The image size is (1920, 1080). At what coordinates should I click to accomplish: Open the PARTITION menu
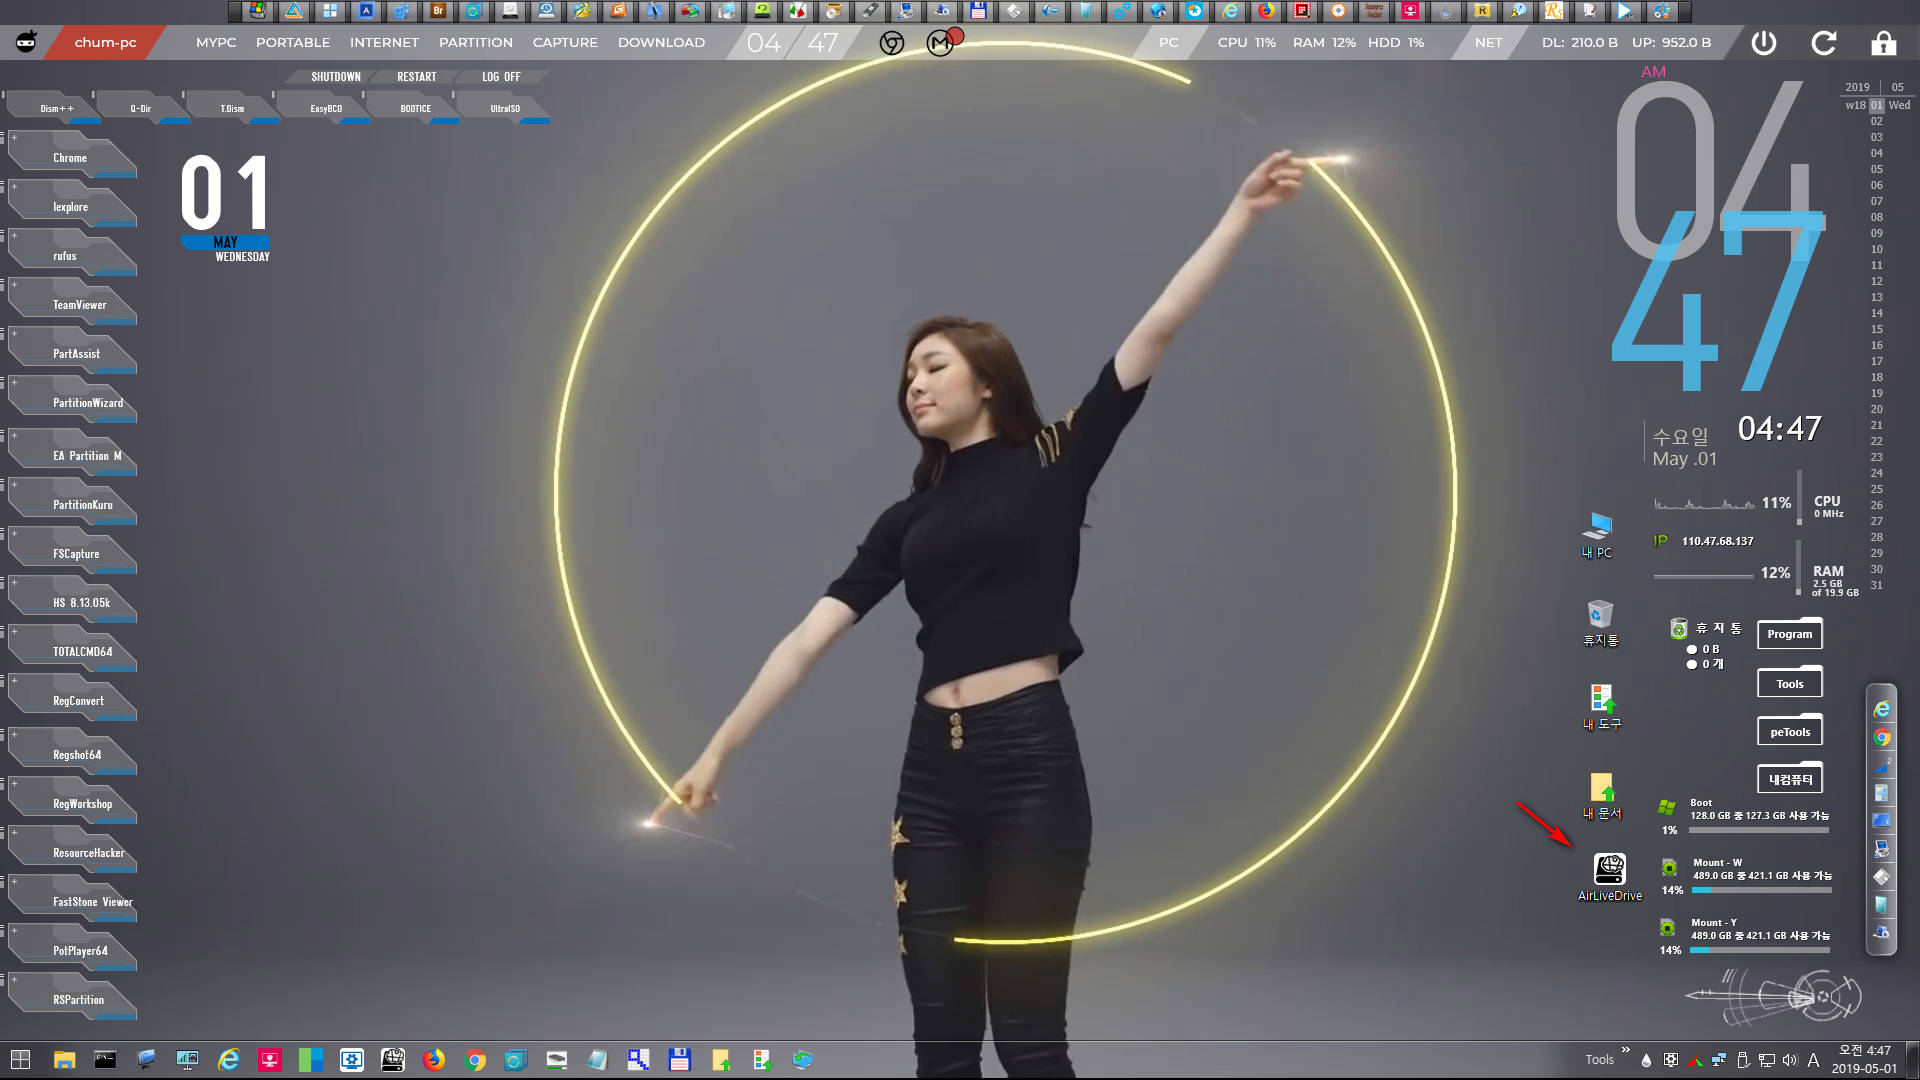[476, 43]
